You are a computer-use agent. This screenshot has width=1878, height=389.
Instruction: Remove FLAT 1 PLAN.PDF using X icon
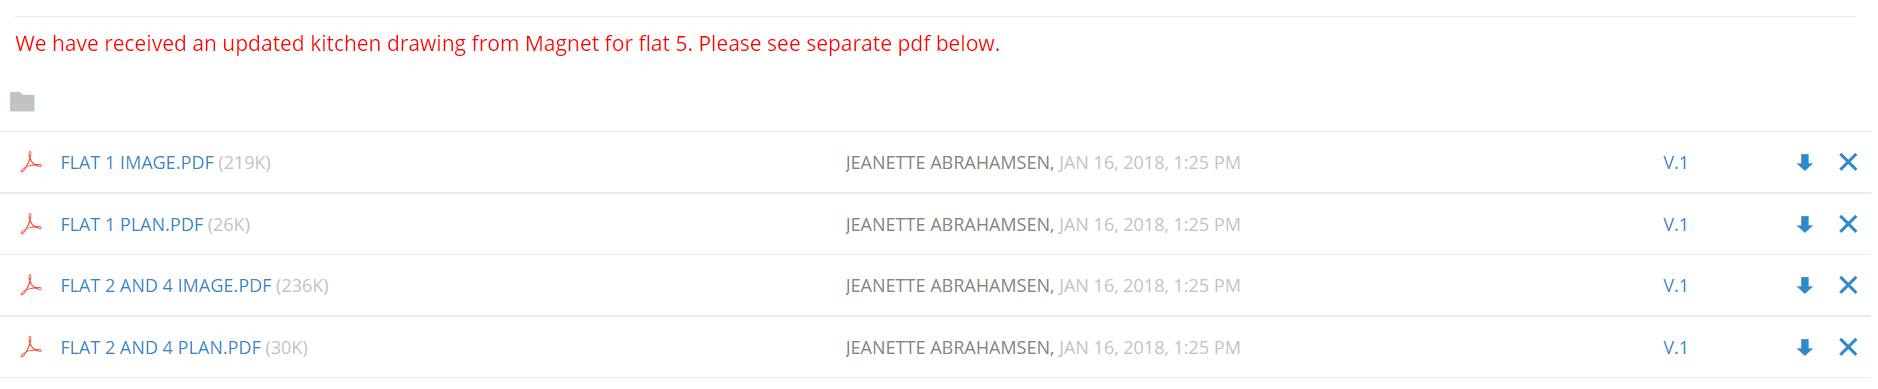pyautogui.click(x=1848, y=224)
